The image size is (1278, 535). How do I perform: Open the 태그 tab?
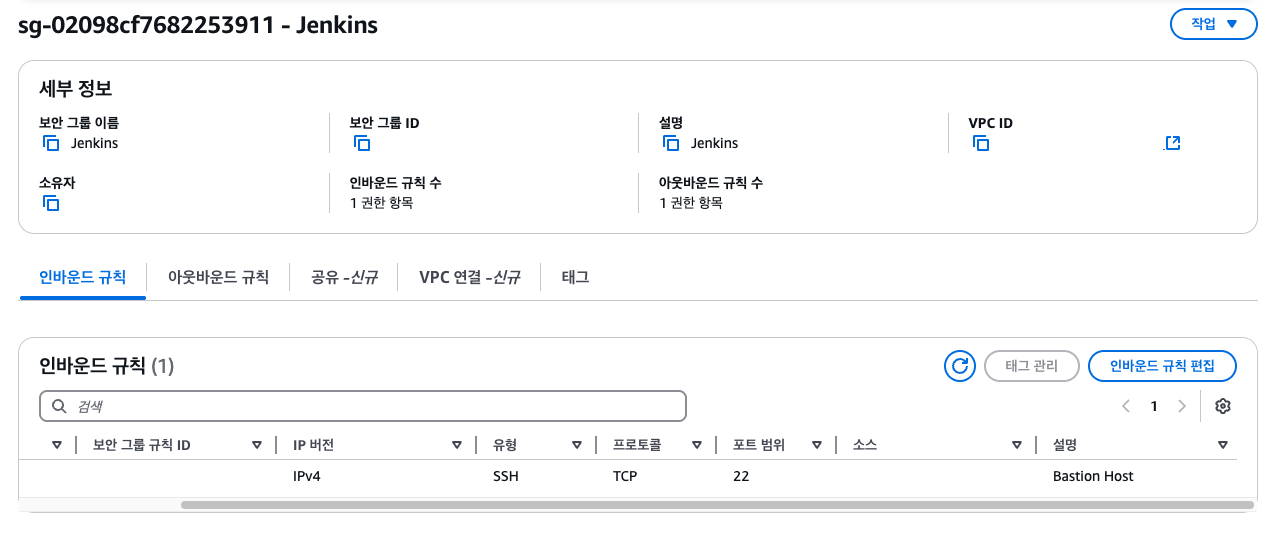tap(575, 277)
